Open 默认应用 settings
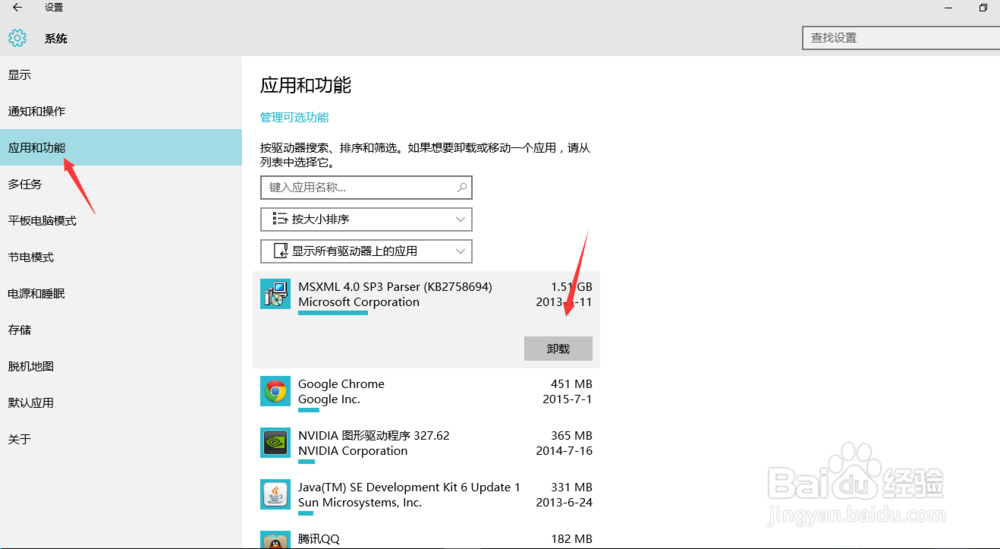1000x549 pixels. (x=121, y=402)
